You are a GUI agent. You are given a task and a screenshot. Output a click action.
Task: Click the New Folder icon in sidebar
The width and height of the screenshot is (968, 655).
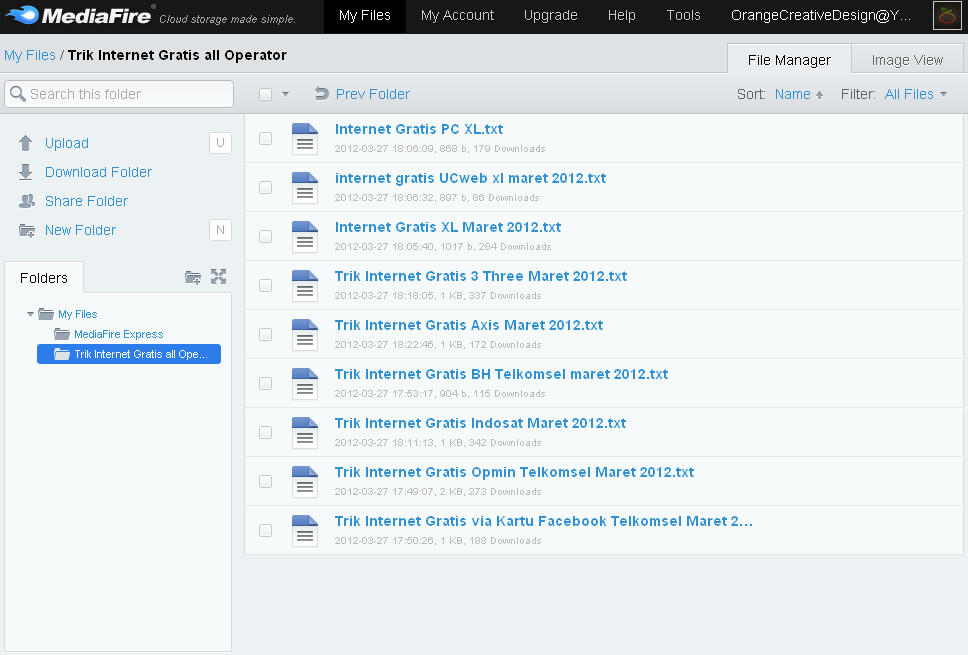[27, 230]
